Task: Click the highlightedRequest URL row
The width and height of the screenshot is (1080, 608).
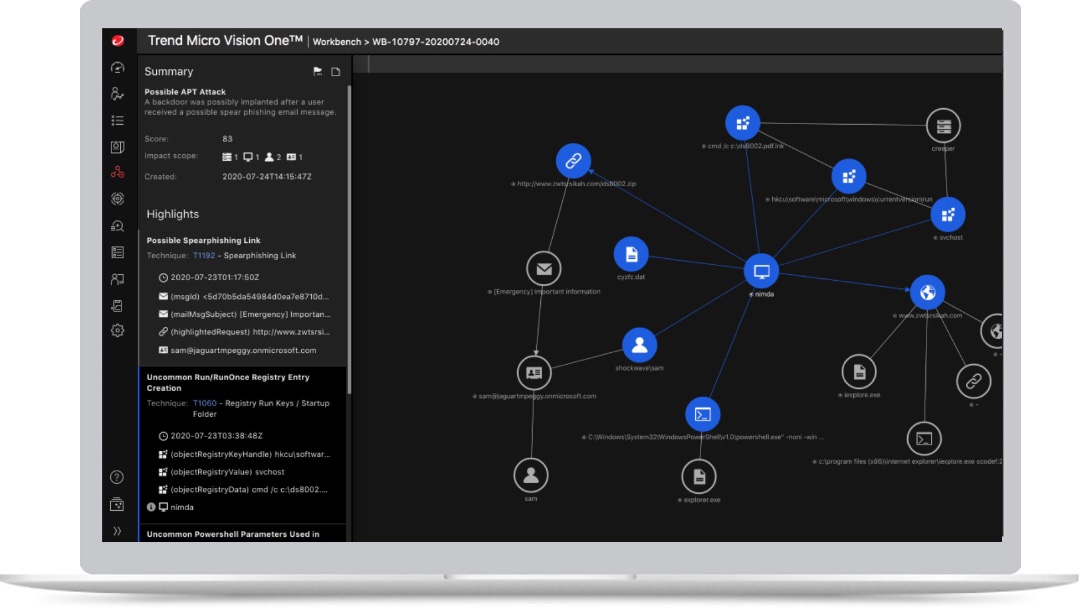Action: (x=245, y=332)
